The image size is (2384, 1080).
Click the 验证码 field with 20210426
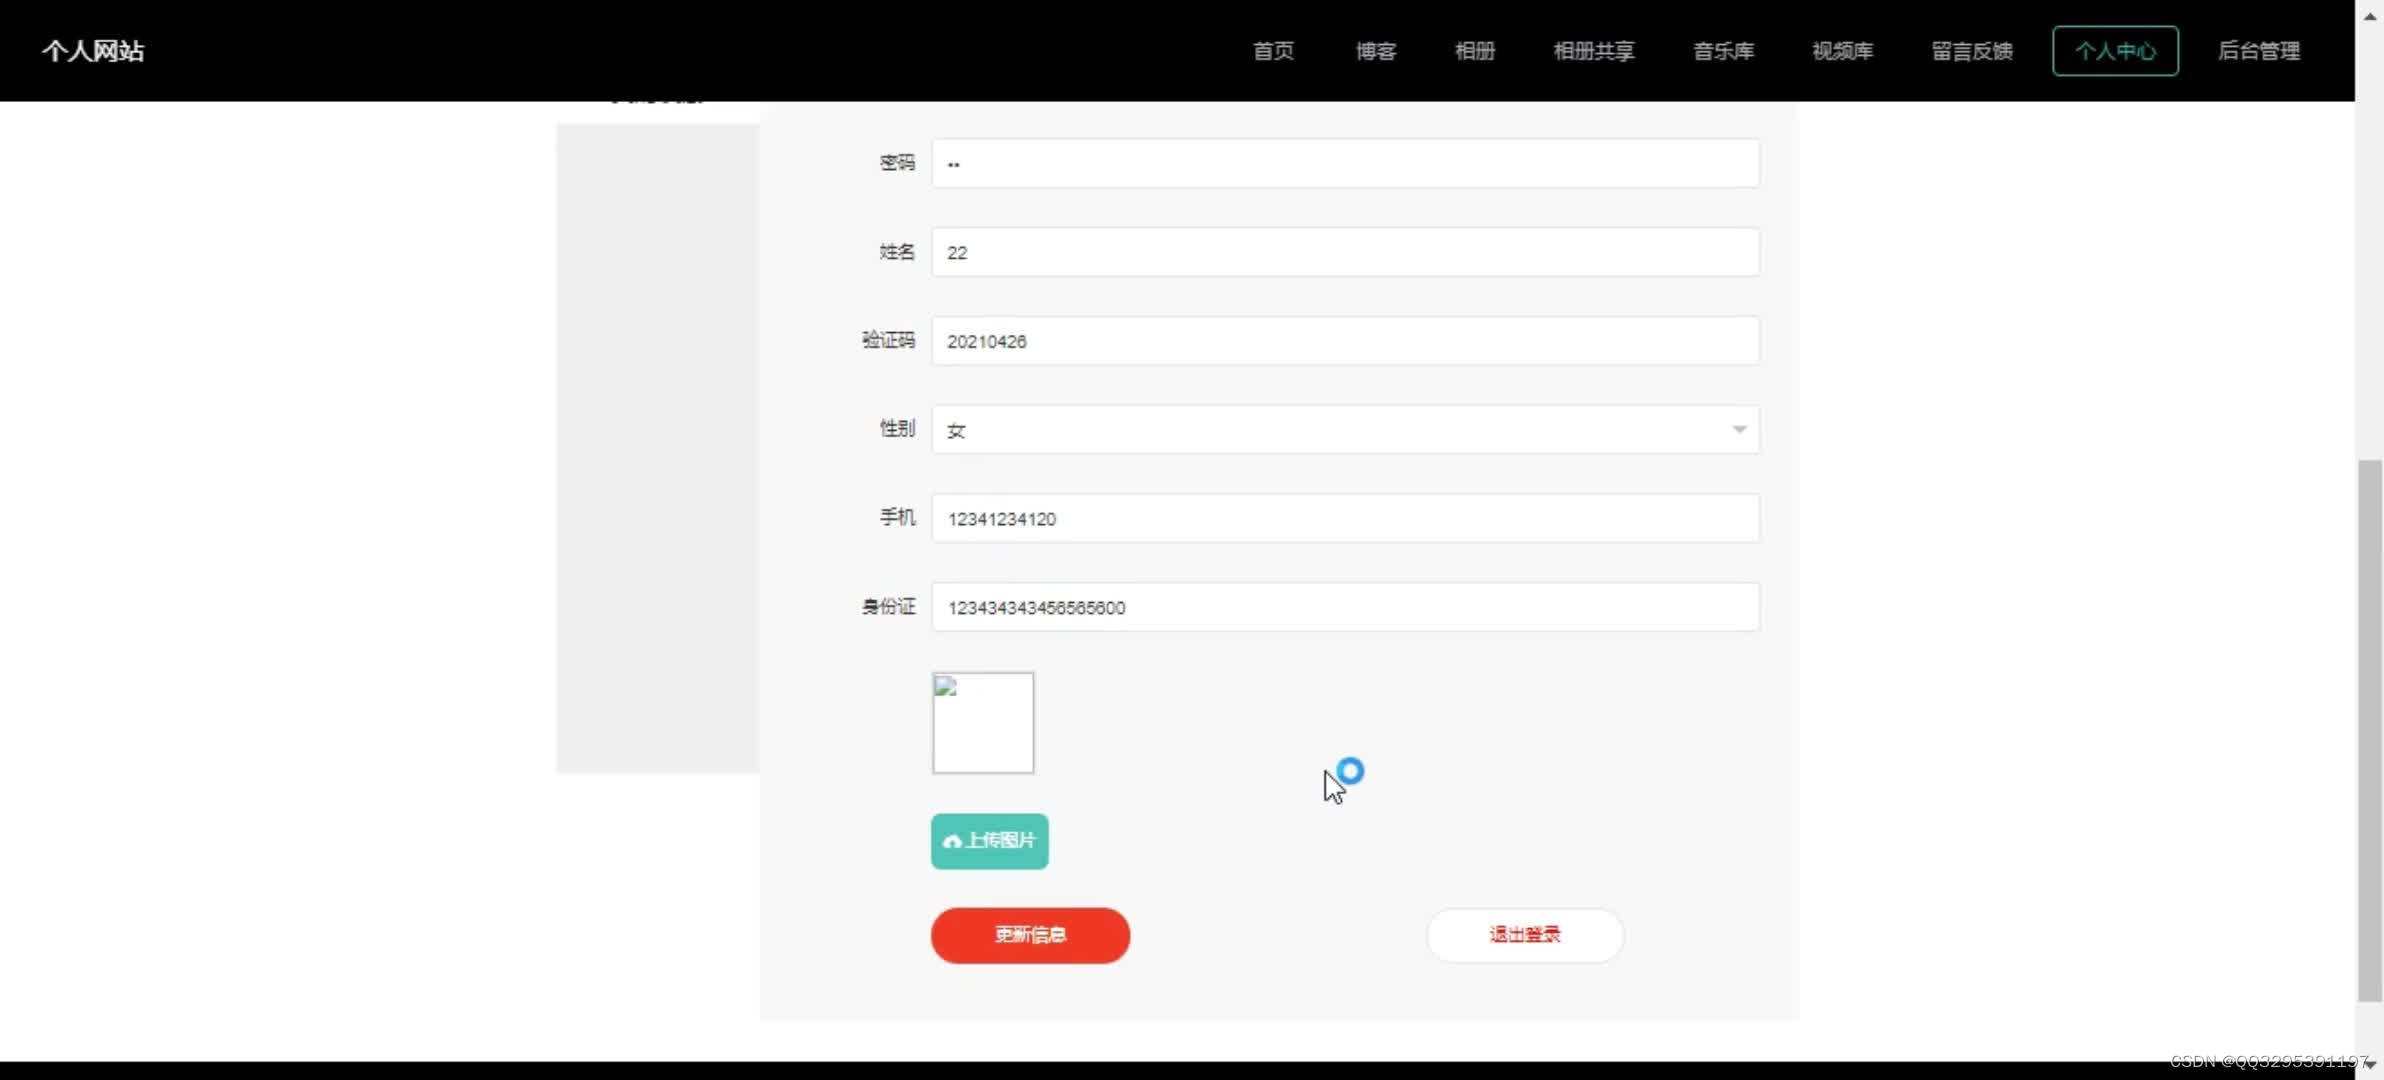(1345, 341)
